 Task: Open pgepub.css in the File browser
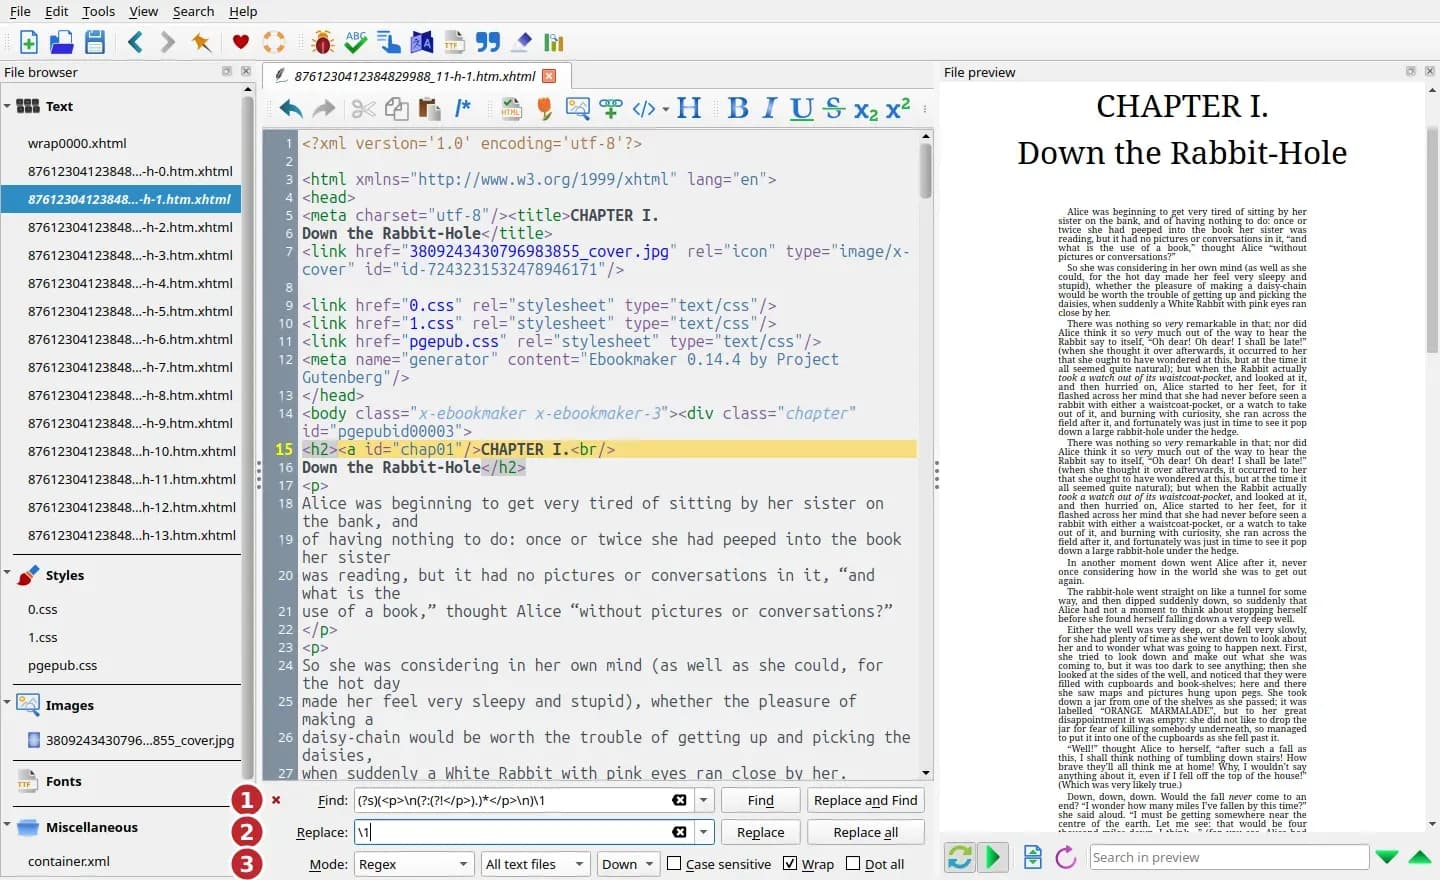point(63,665)
